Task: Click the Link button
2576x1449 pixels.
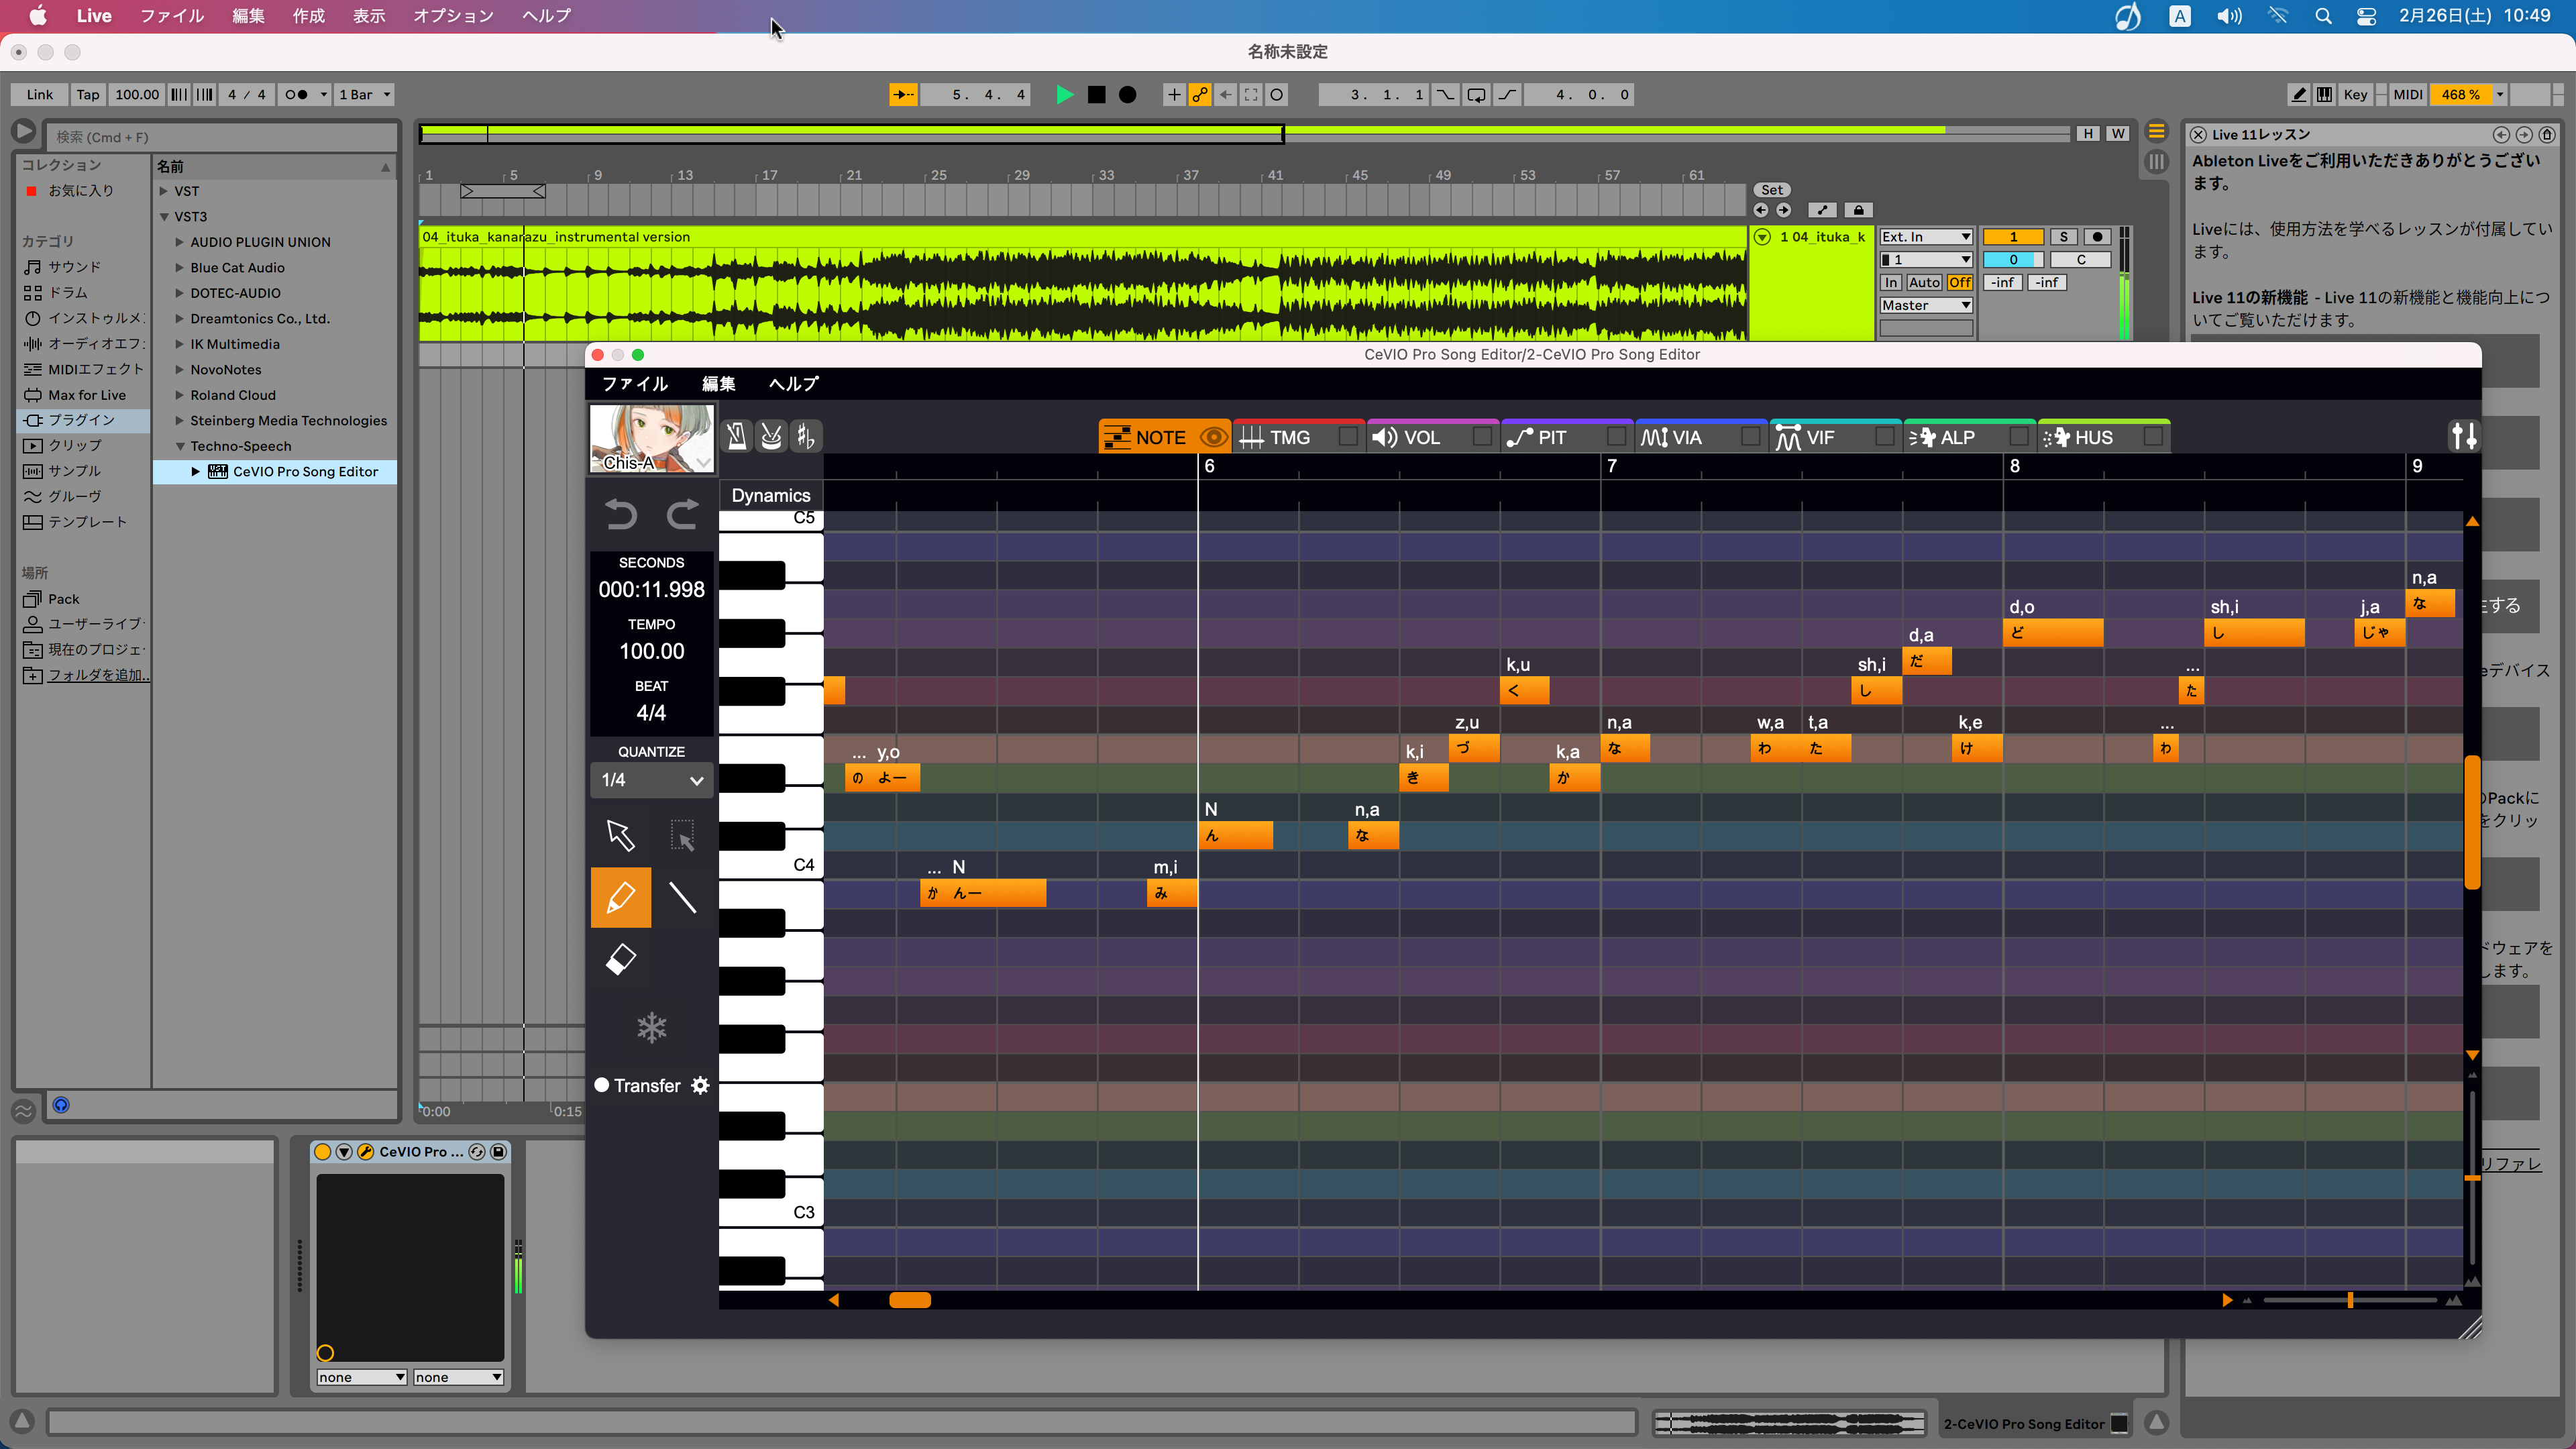Action: (x=40, y=94)
